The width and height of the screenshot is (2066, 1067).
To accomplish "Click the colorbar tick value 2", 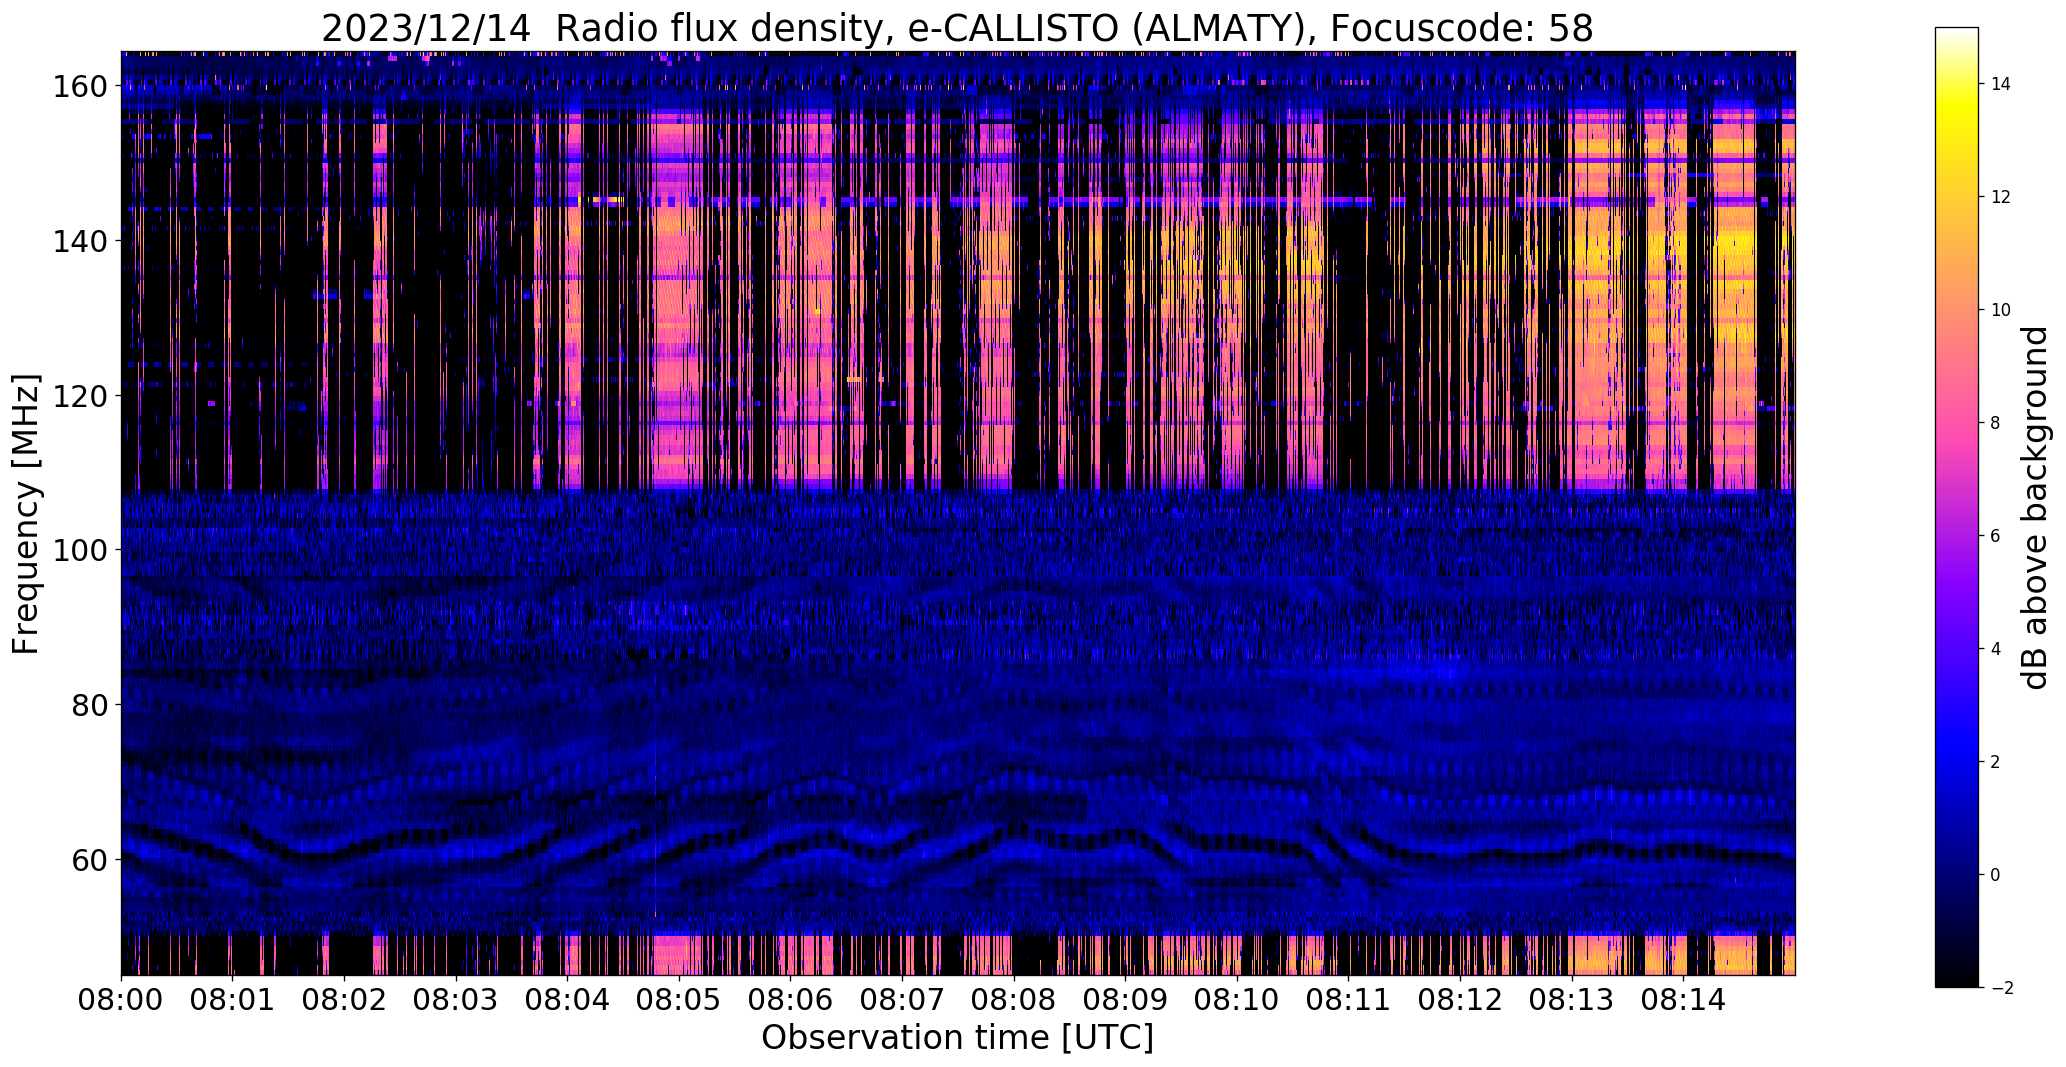I will tap(1995, 762).
